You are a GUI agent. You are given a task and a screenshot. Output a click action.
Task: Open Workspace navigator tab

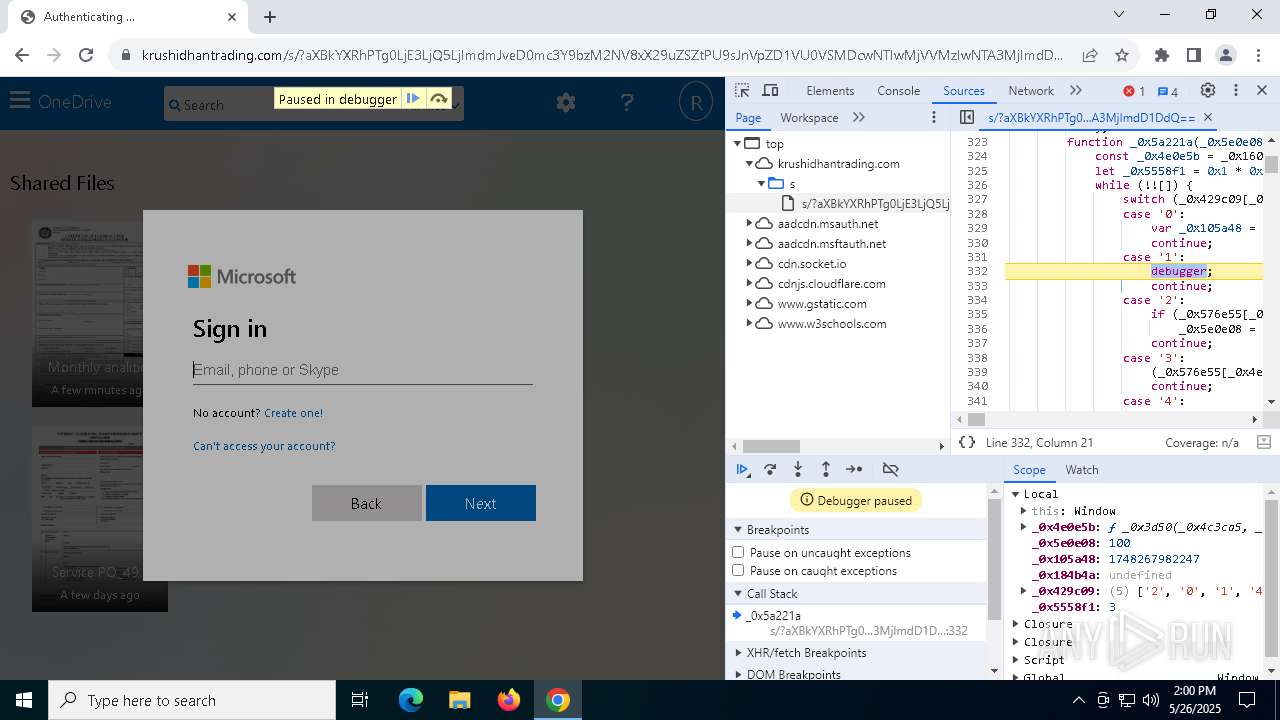pyautogui.click(x=809, y=118)
